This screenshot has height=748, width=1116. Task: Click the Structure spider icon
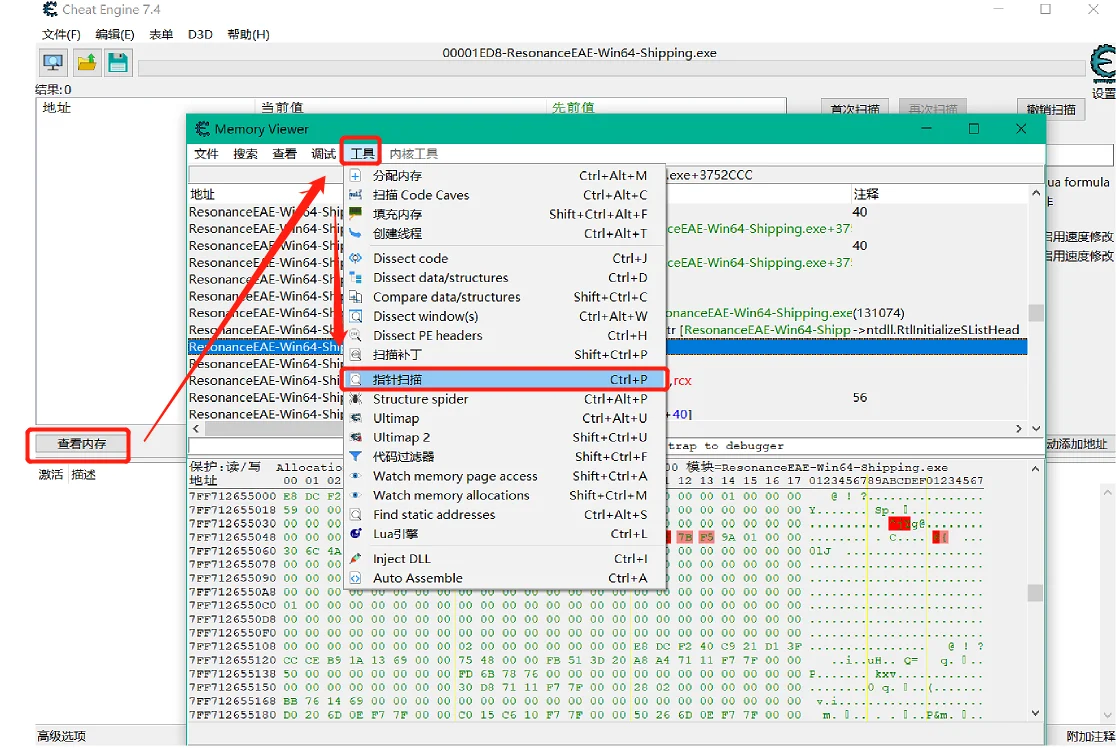point(356,399)
